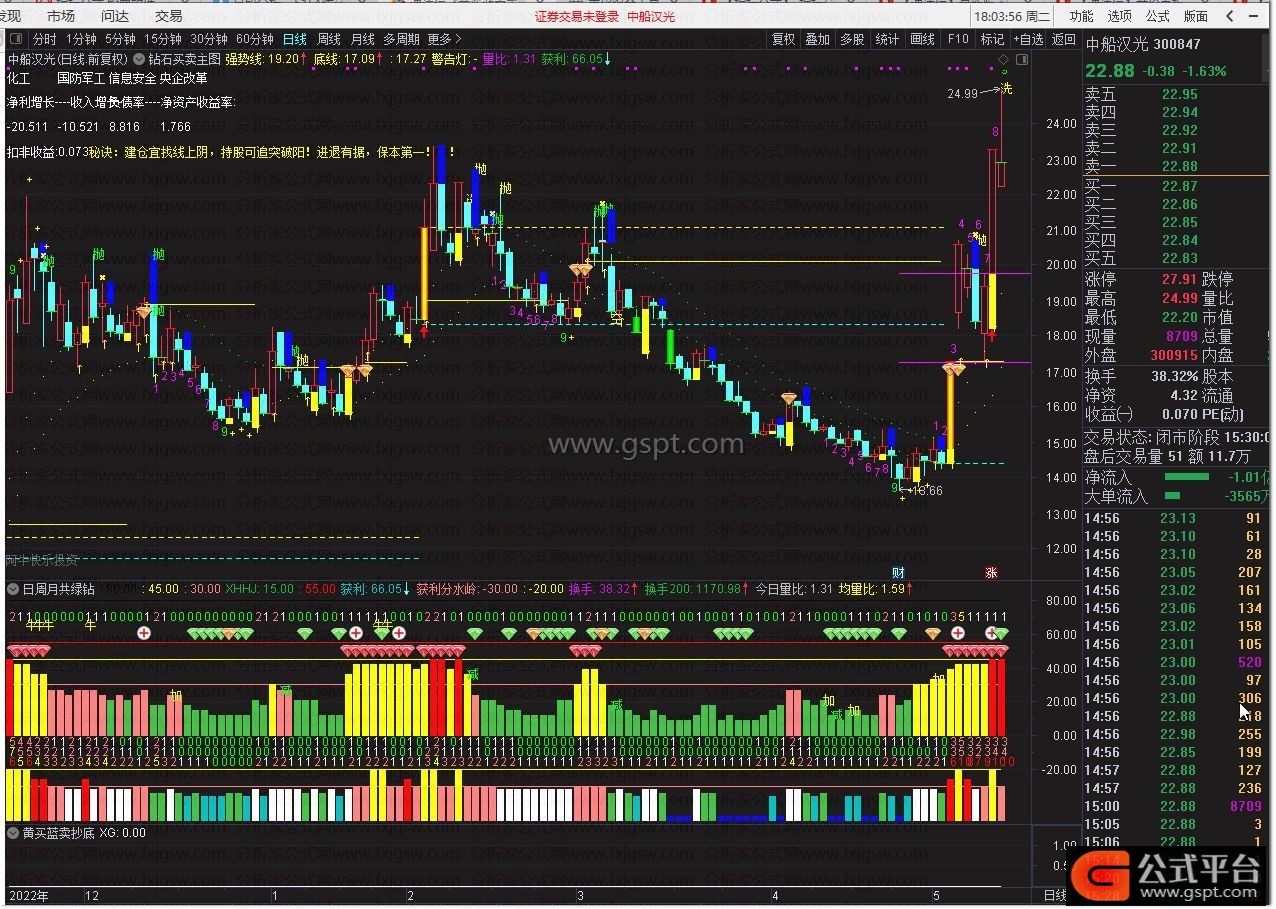Click the 国防军工 sector tag
This screenshot has width=1276, height=909.
(80, 77)
